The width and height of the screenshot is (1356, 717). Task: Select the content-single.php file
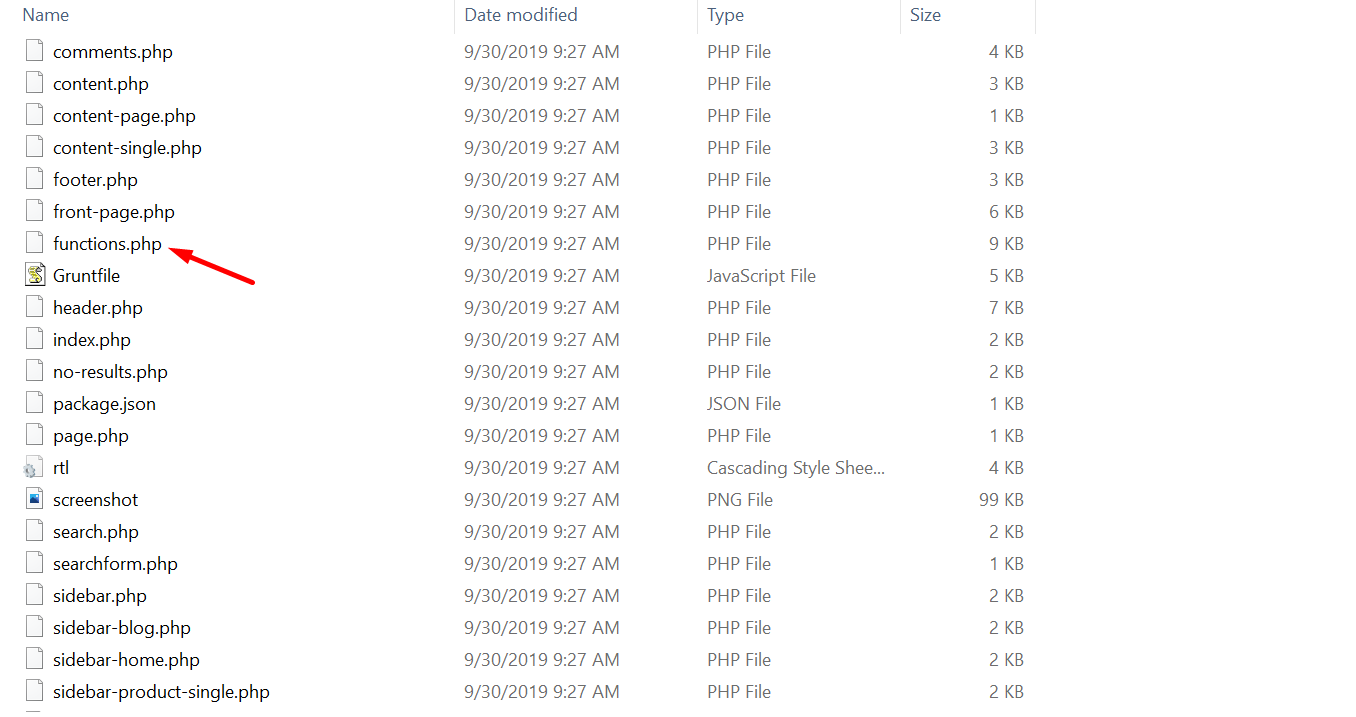click(127, 148)
